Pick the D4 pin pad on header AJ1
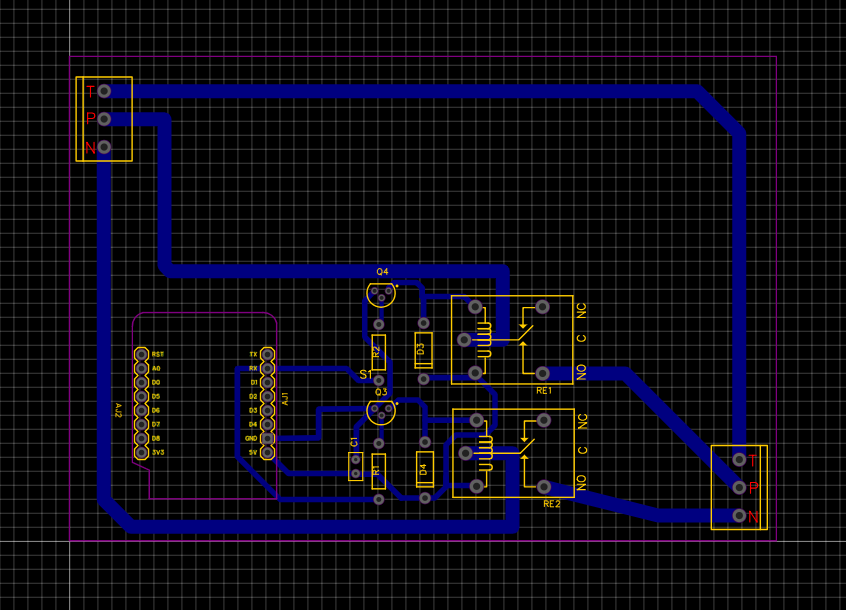Viewport: 846px width, 610px height. (x=268, y=424)
